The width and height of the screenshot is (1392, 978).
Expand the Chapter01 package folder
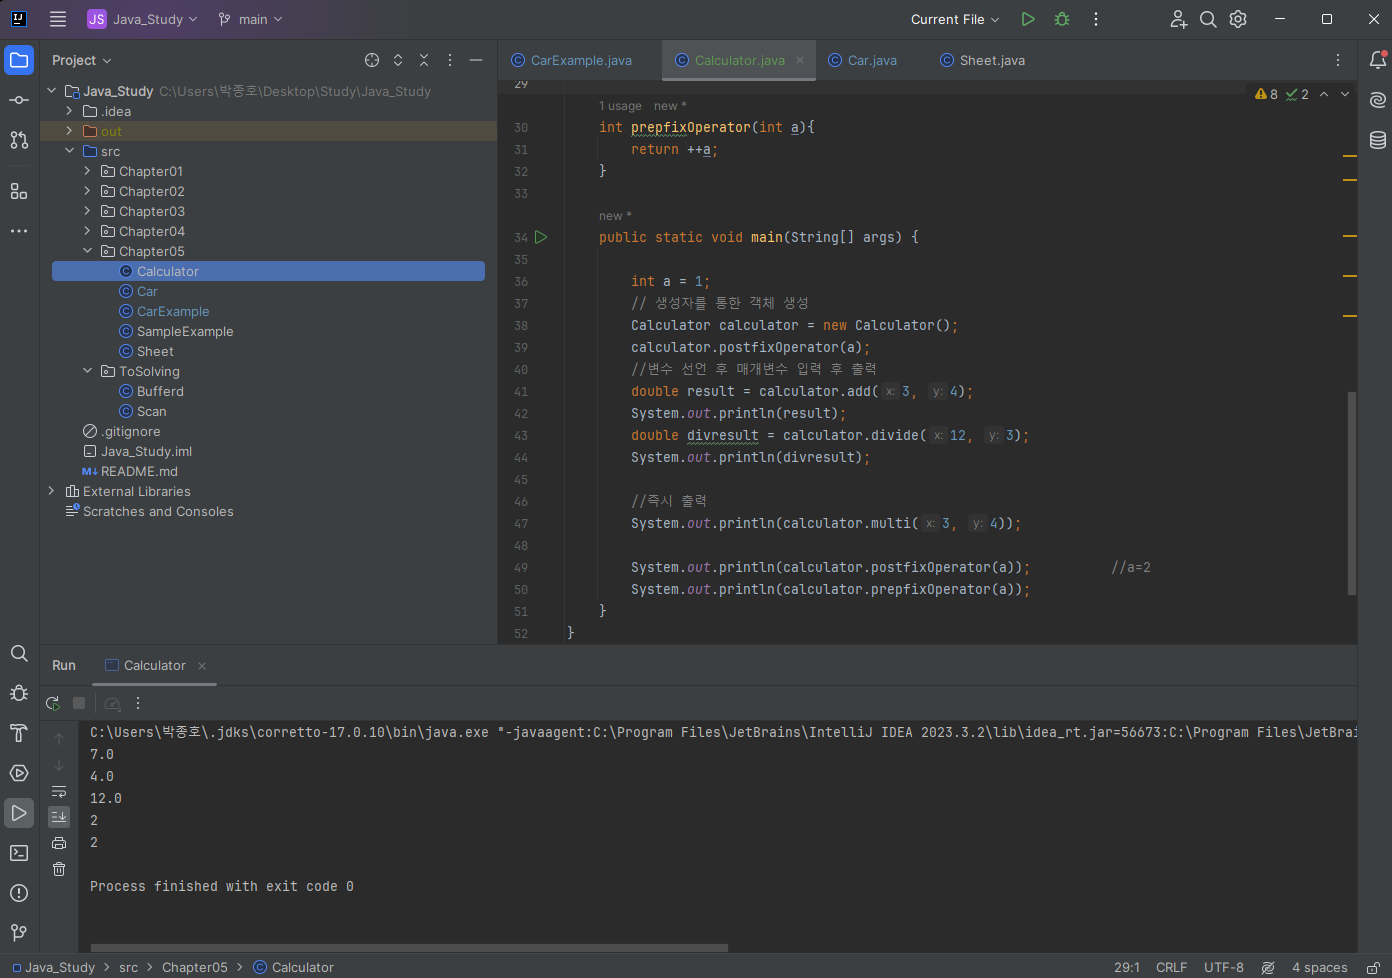point(87,171)
